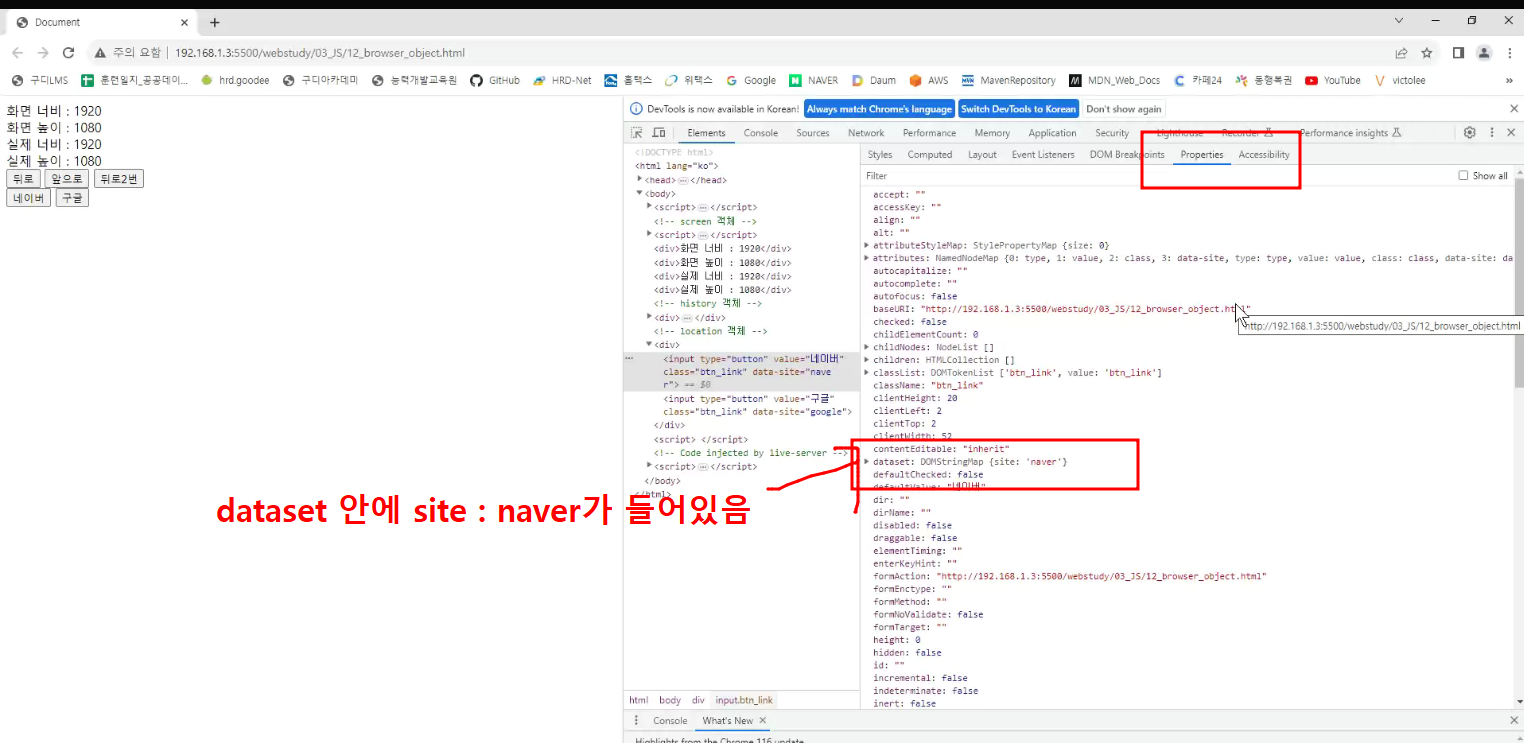Open the Application tab
Screen dimensions: 1524x743
pos(1053,133)
